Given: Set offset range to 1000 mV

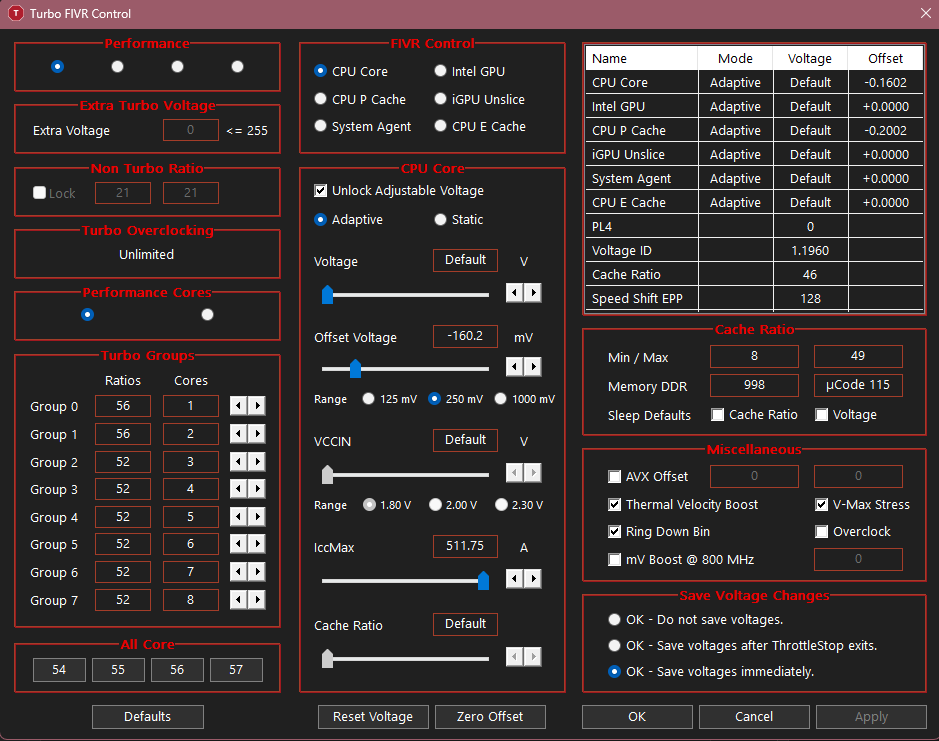Looking at the screenshot, I should coord(501,399).
